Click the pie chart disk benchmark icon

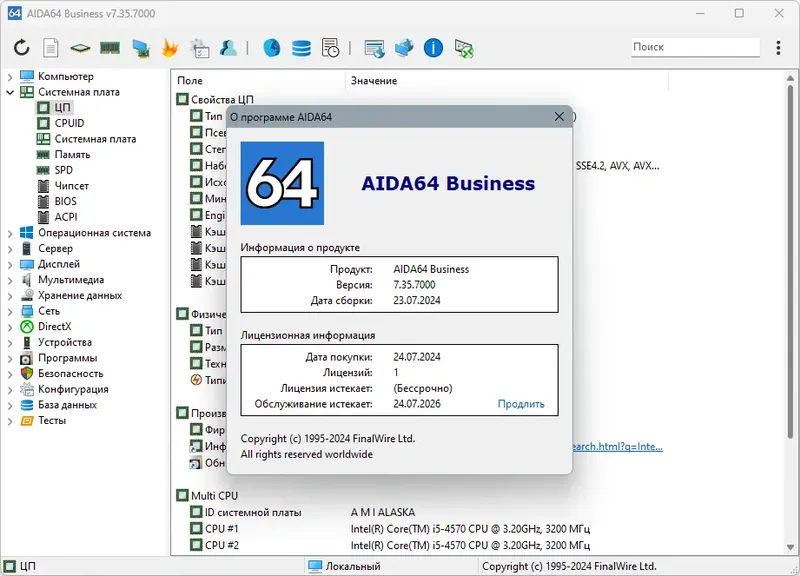click(x=270, y=47)
